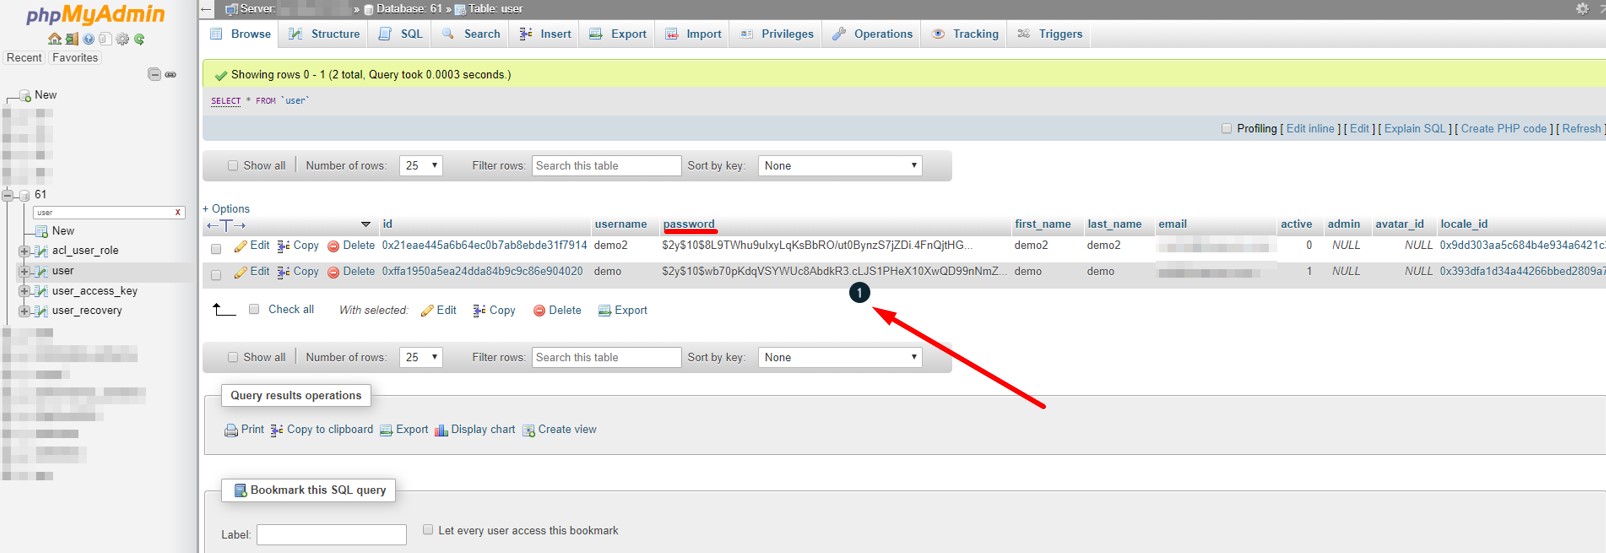The width and height of the screenshot is (1606, 553).
Task: Toggle the Check all checkbox
Action: pos(255,310)
